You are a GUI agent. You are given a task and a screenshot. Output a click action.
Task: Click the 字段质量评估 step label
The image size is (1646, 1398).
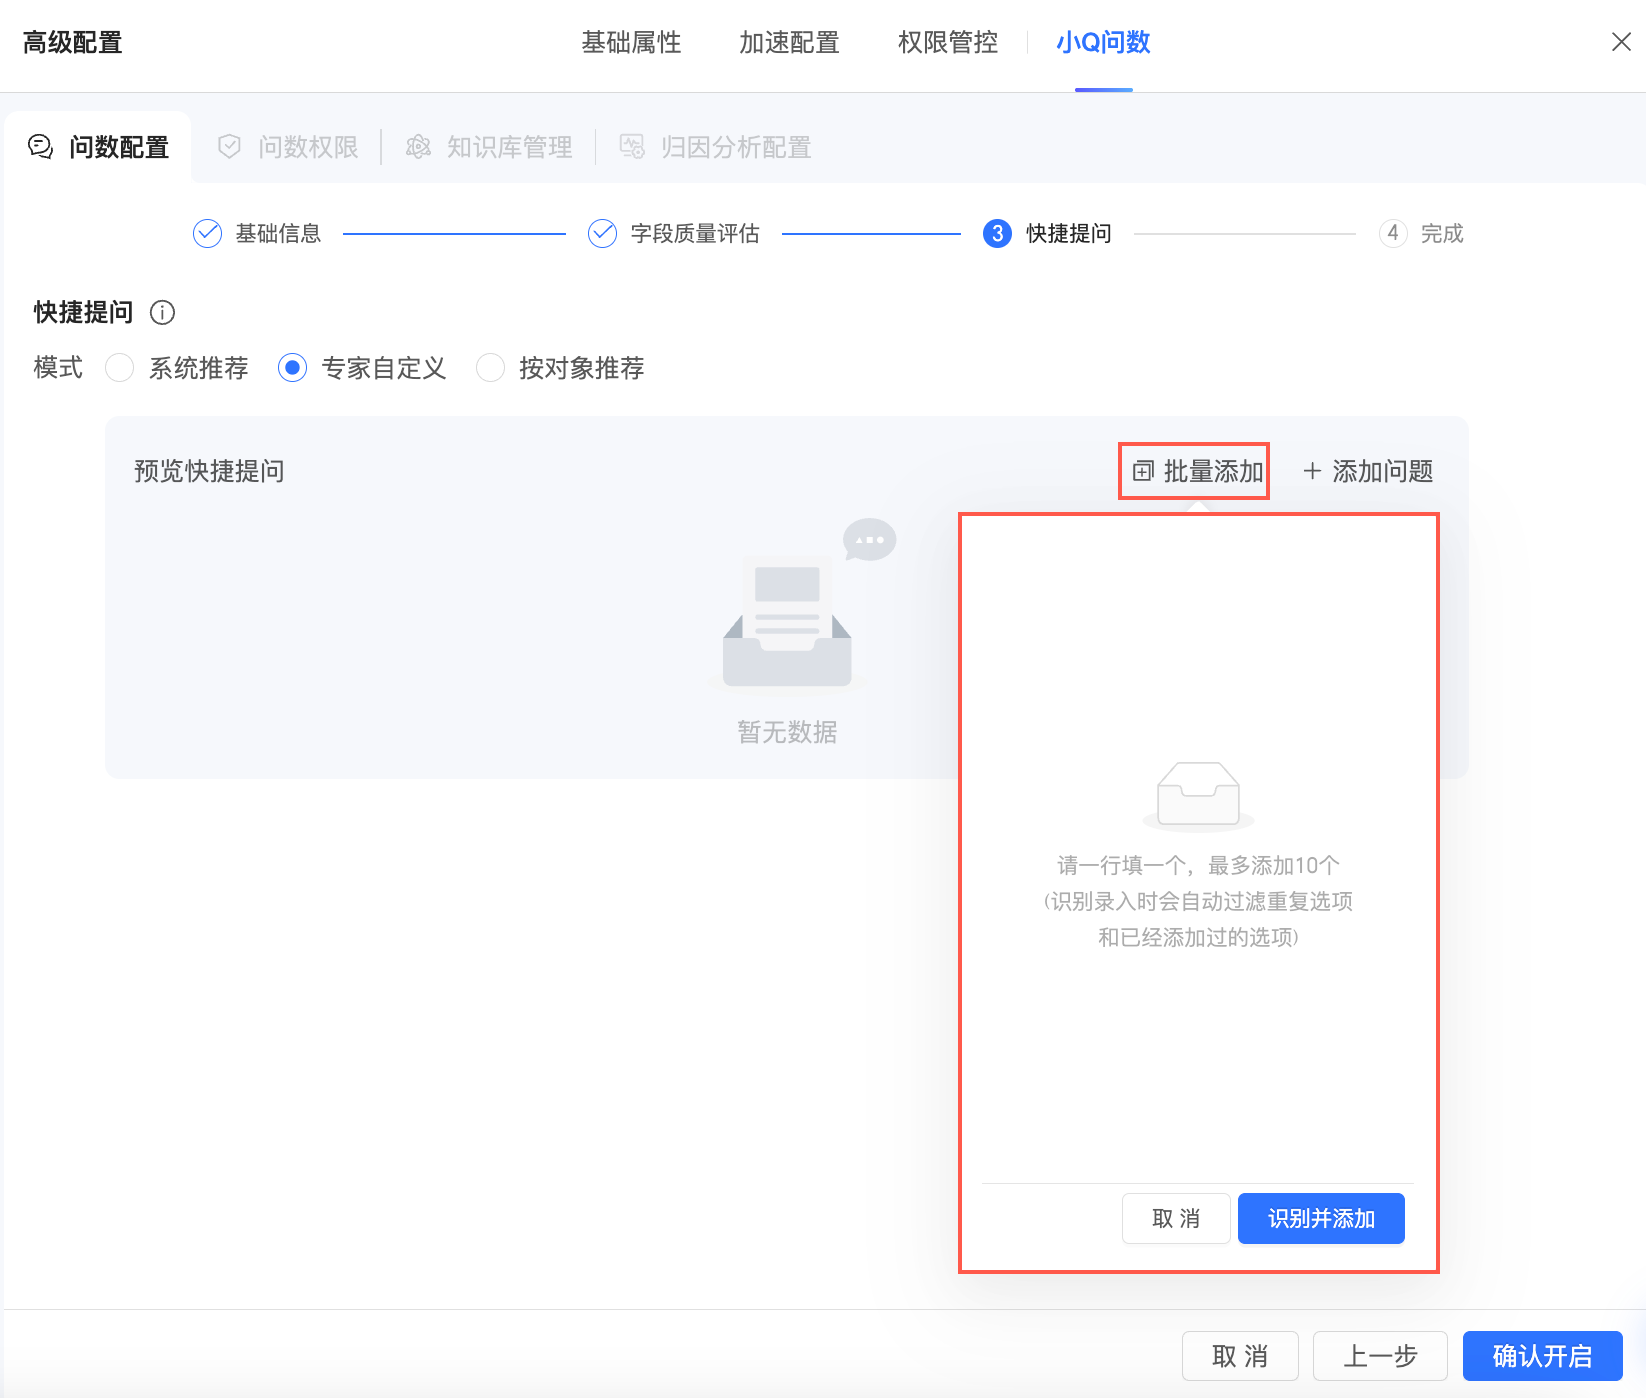coord(695,233)
